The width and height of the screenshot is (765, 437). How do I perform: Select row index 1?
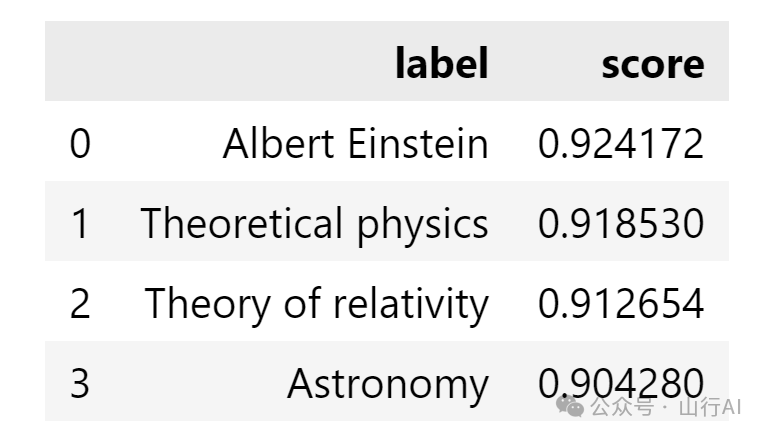point(80,224)
